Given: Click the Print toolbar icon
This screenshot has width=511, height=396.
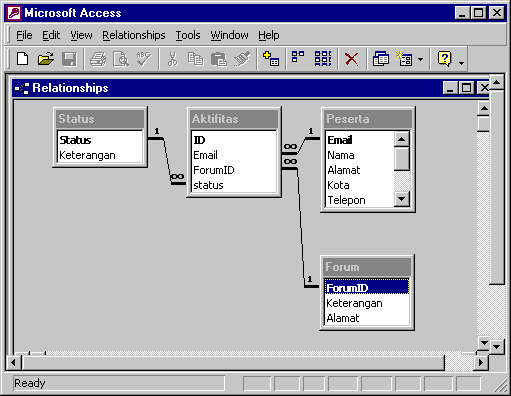Looking at the screenshot, I should point(98,59).
